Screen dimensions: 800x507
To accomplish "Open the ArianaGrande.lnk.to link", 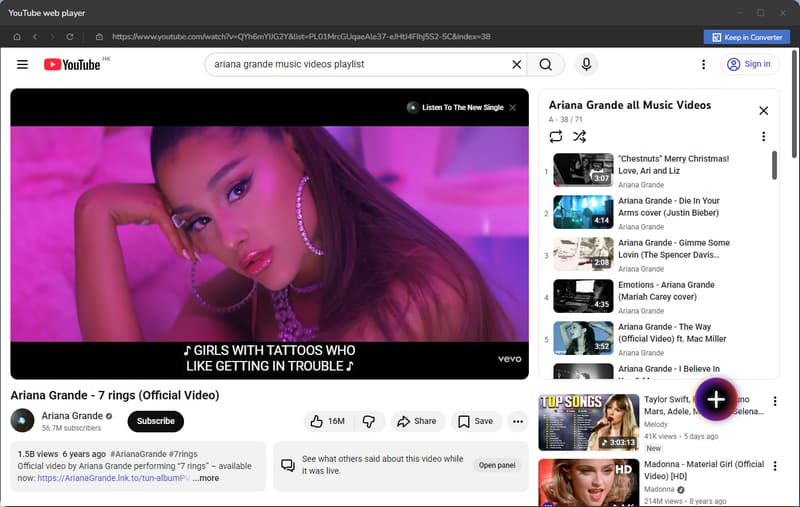I will (113, 478).
